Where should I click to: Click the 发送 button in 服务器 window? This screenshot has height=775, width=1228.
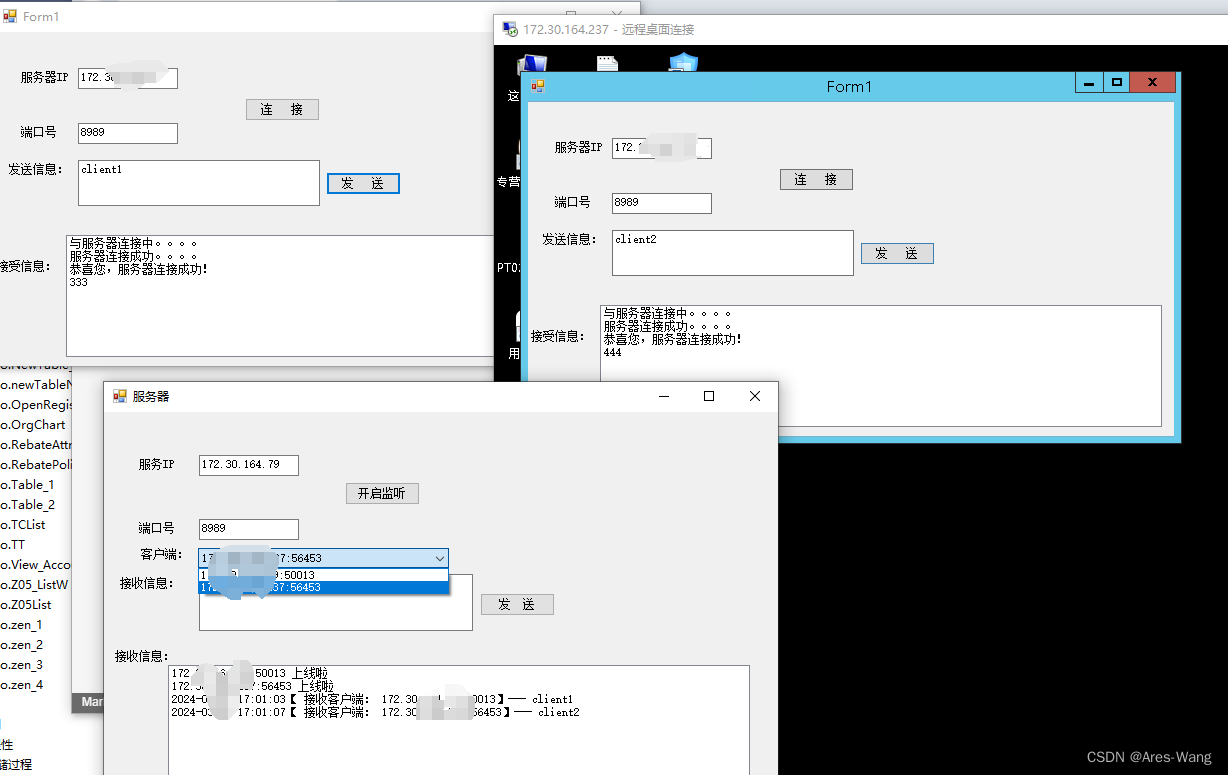pyautogui.click(x=517, y=605)
